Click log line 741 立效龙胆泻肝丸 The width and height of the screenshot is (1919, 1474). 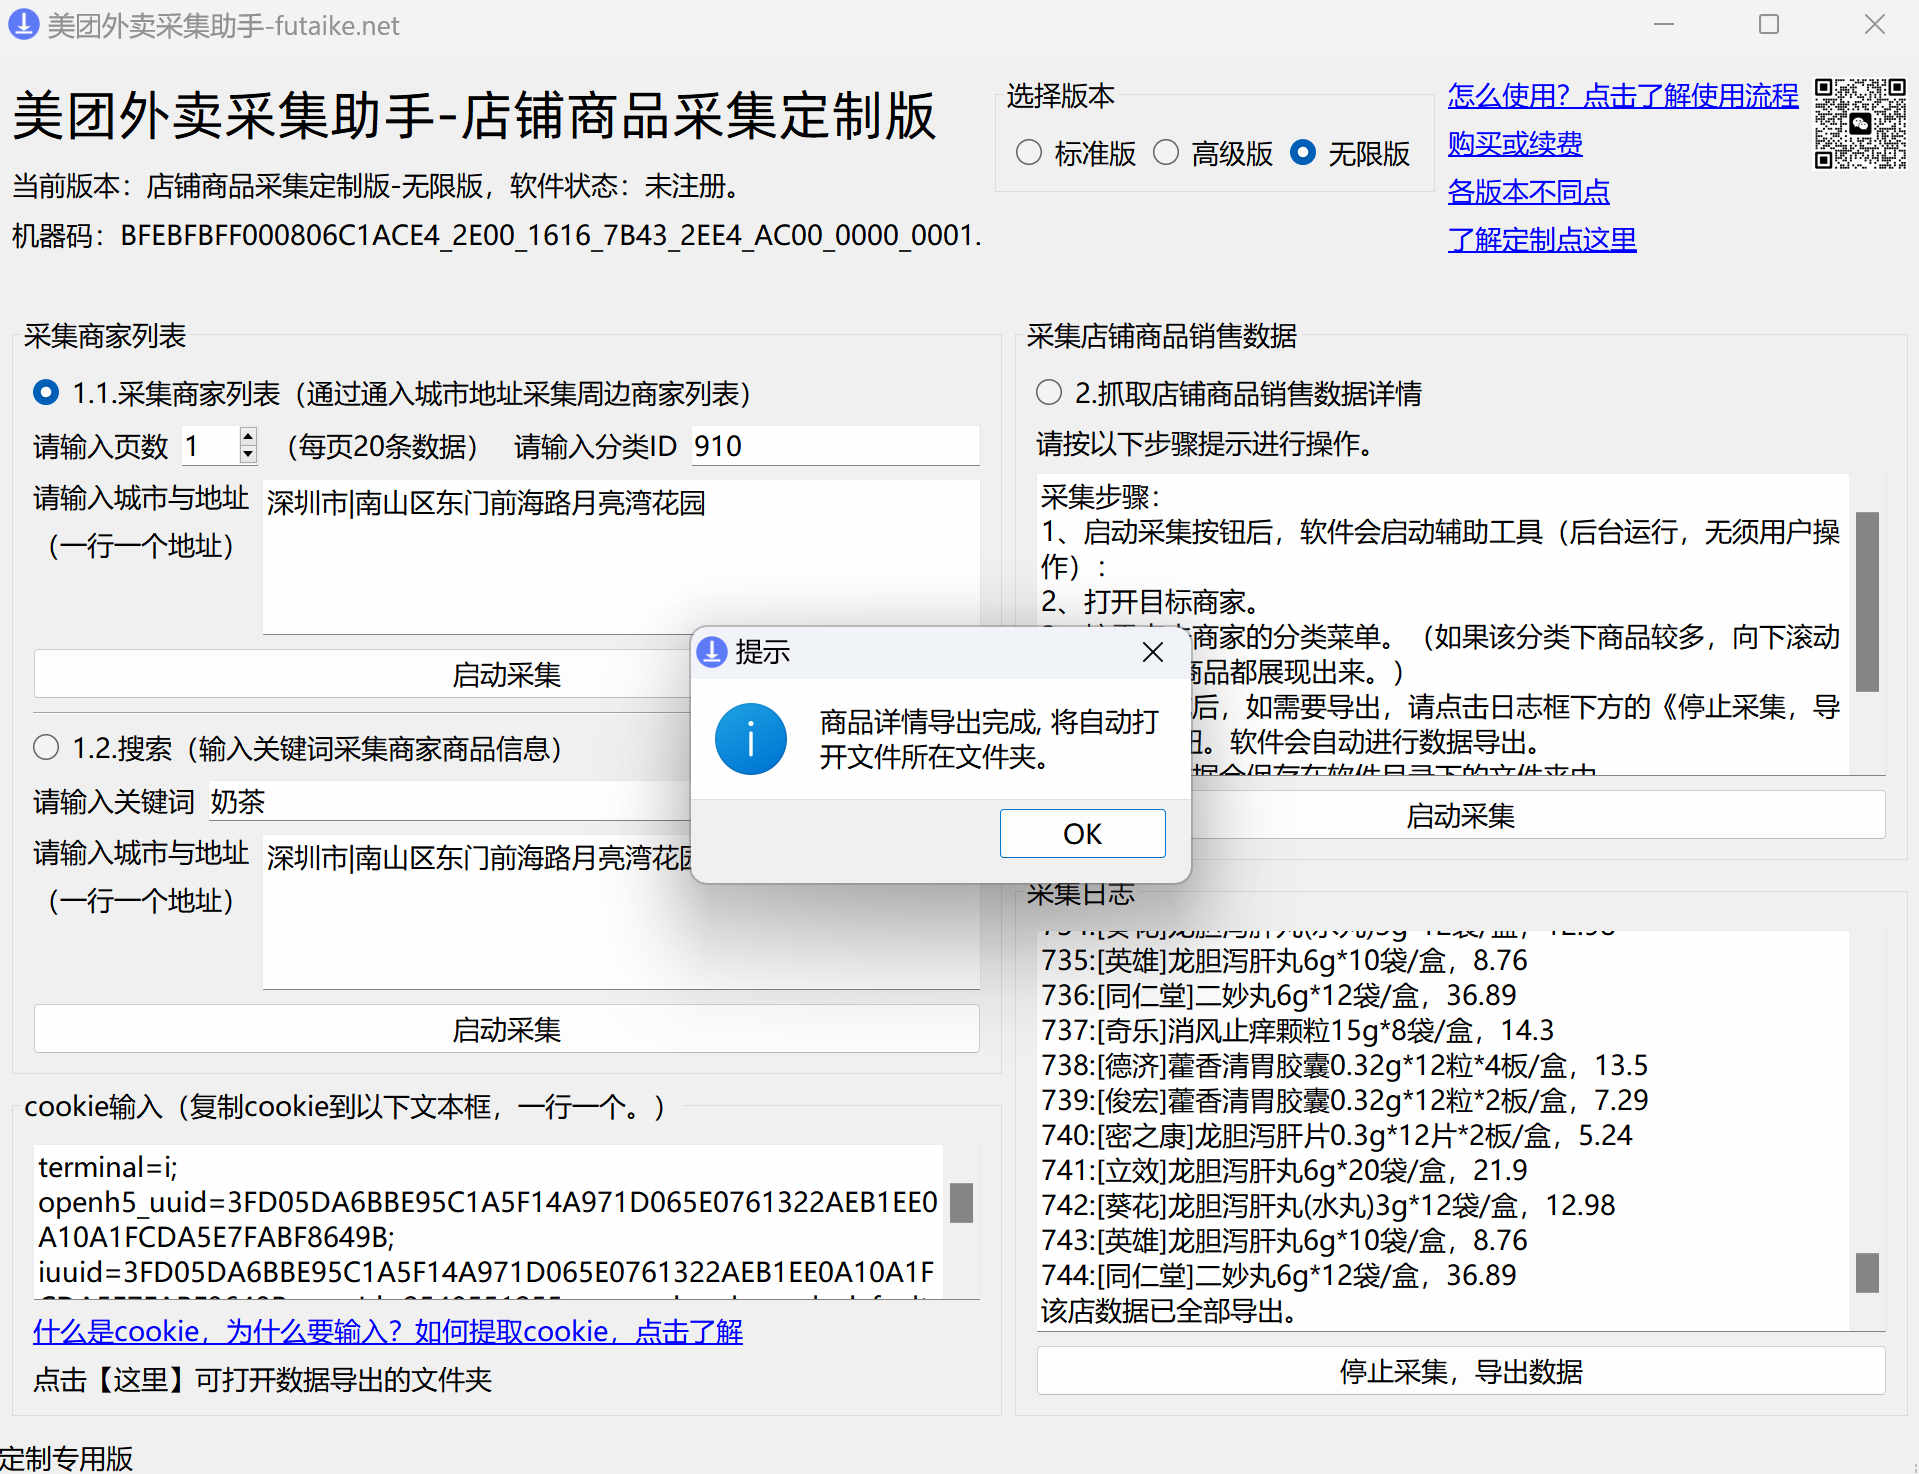pos(1284,1170)
